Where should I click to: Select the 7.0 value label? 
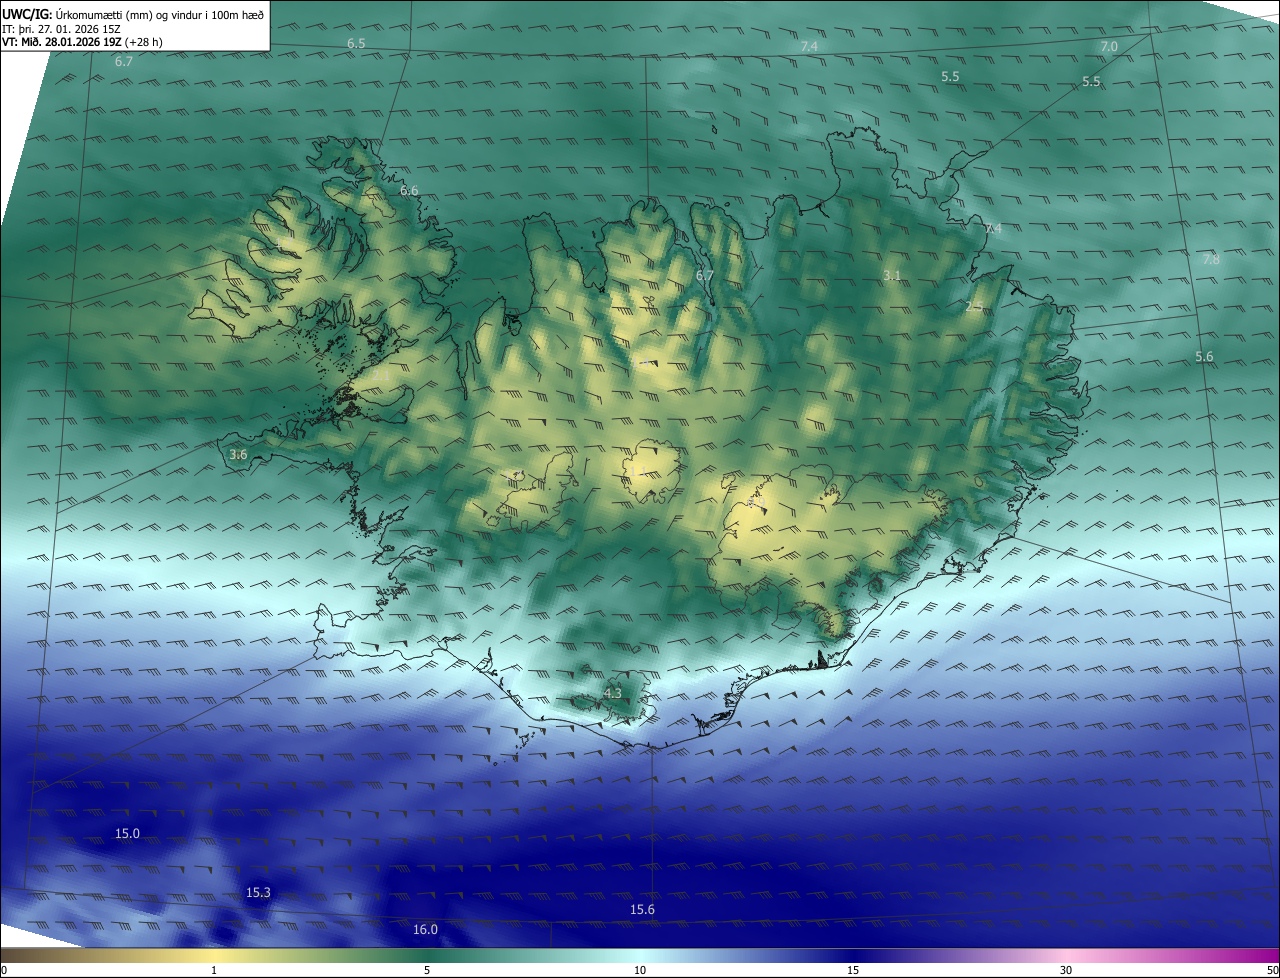1109,47
